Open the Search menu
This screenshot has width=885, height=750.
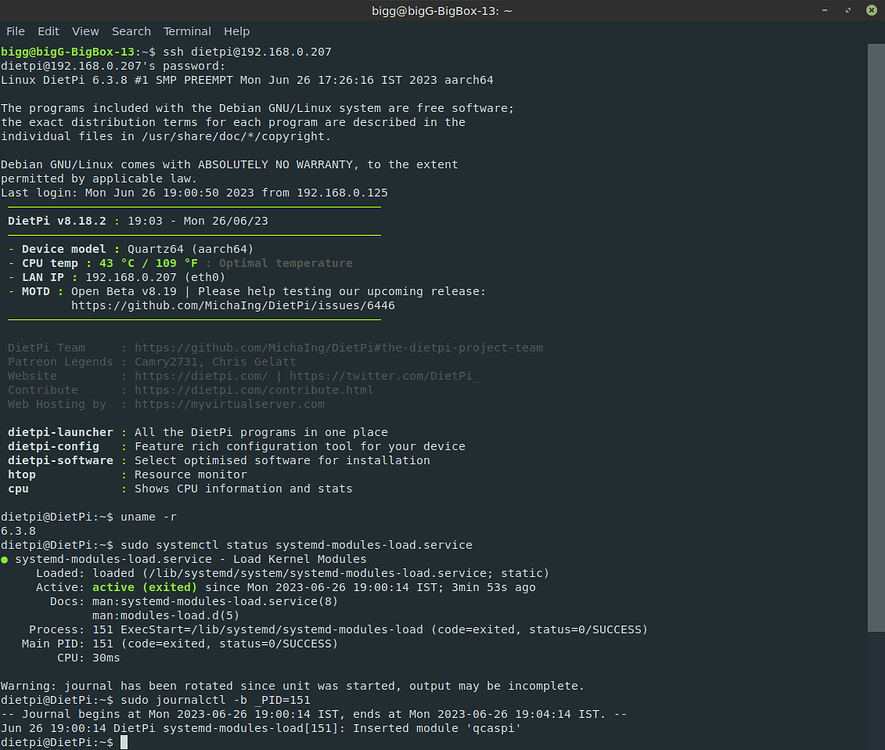pyautogui.click(x=131, y=31)
